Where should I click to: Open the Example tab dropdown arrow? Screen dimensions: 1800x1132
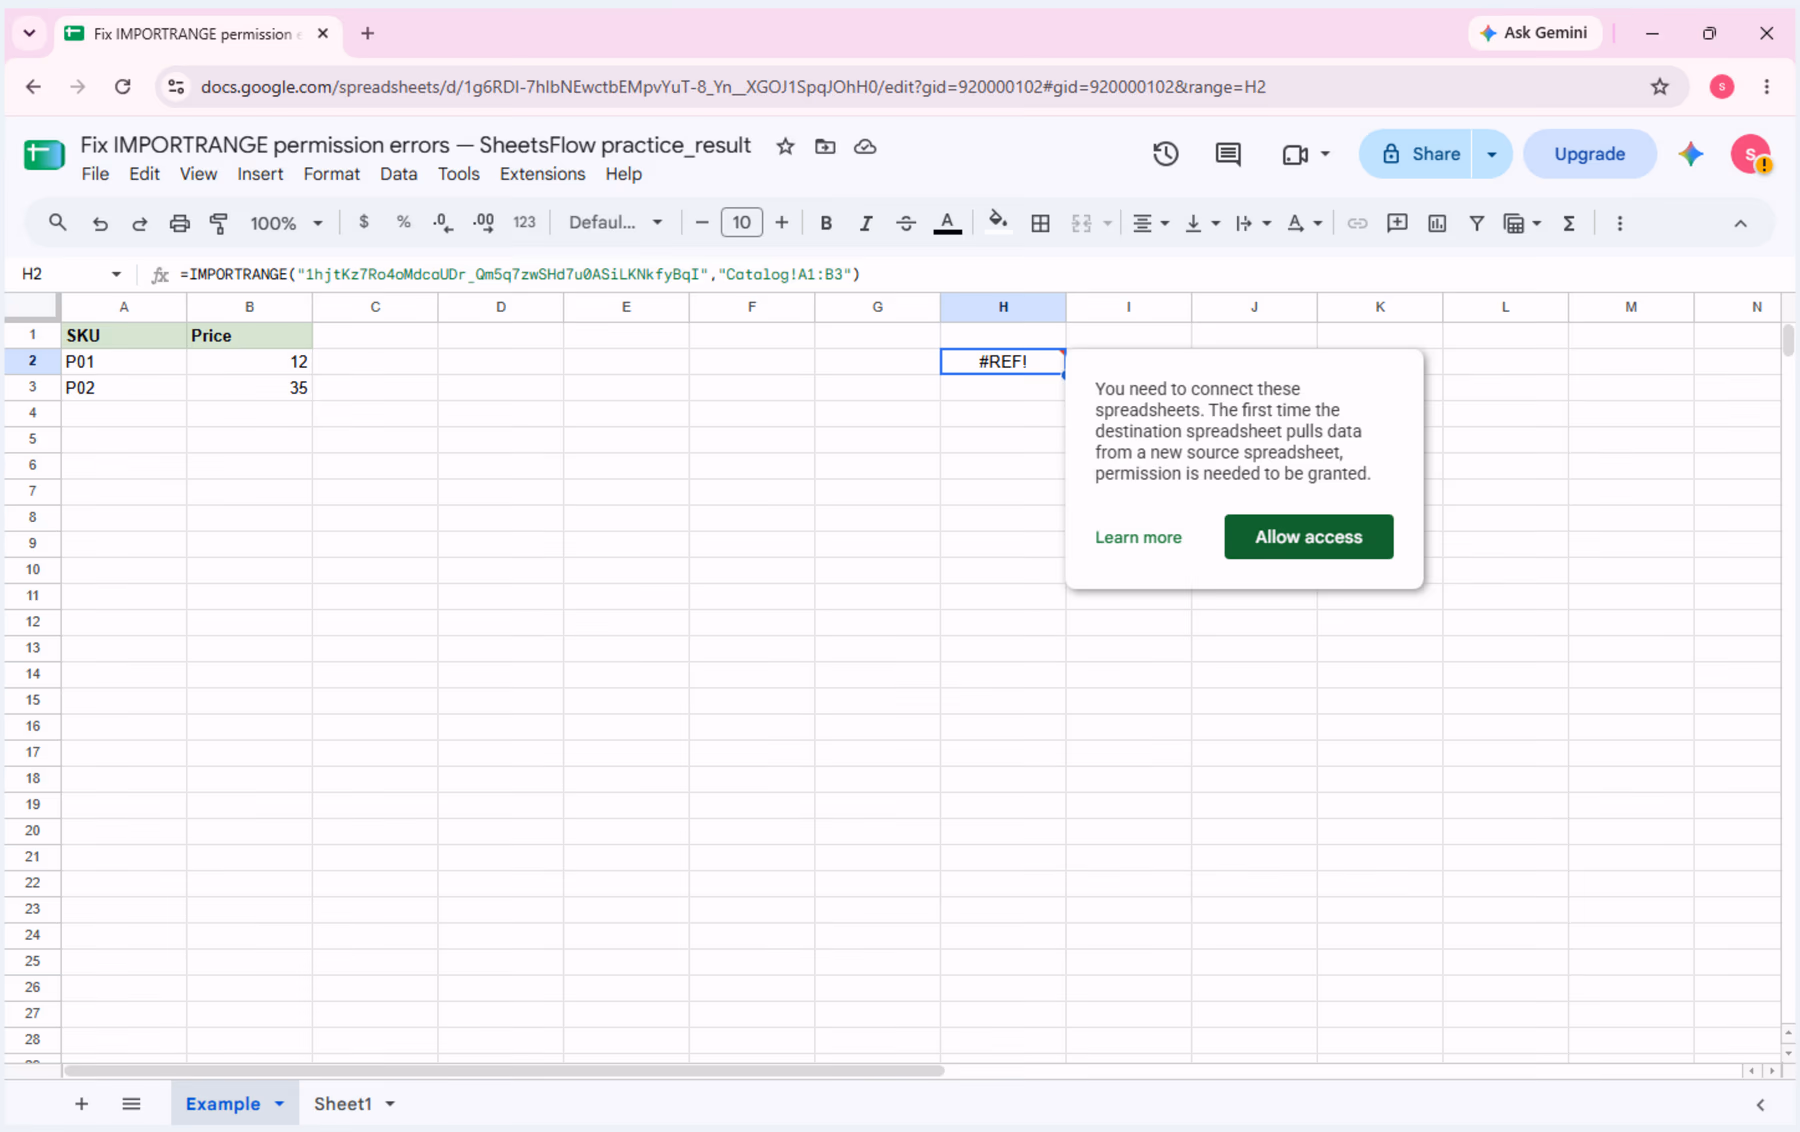pos(279,1104)
